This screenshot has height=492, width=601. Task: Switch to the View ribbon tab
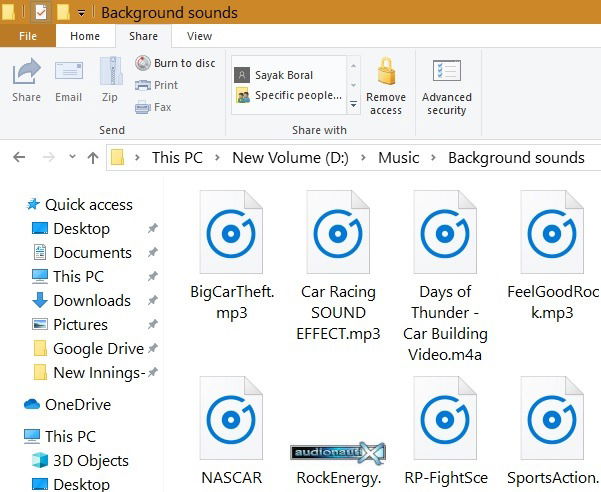199,36
